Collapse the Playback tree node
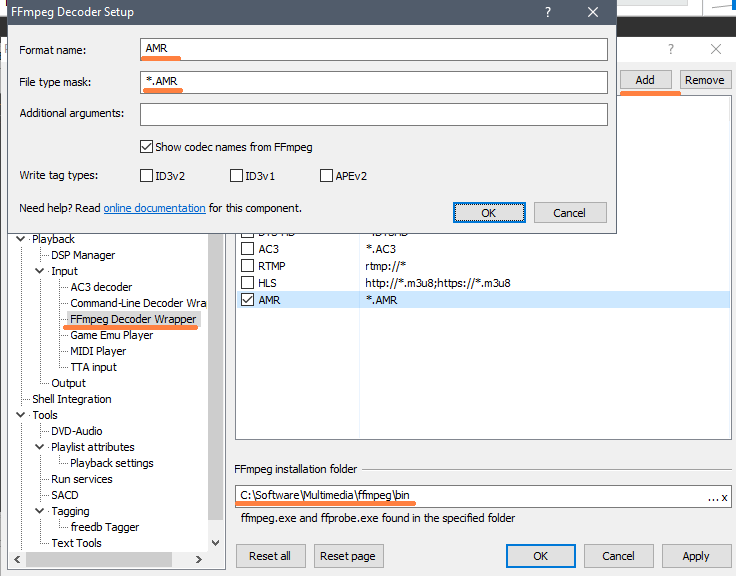Screen dimensions: 736x576 [22, 239]
